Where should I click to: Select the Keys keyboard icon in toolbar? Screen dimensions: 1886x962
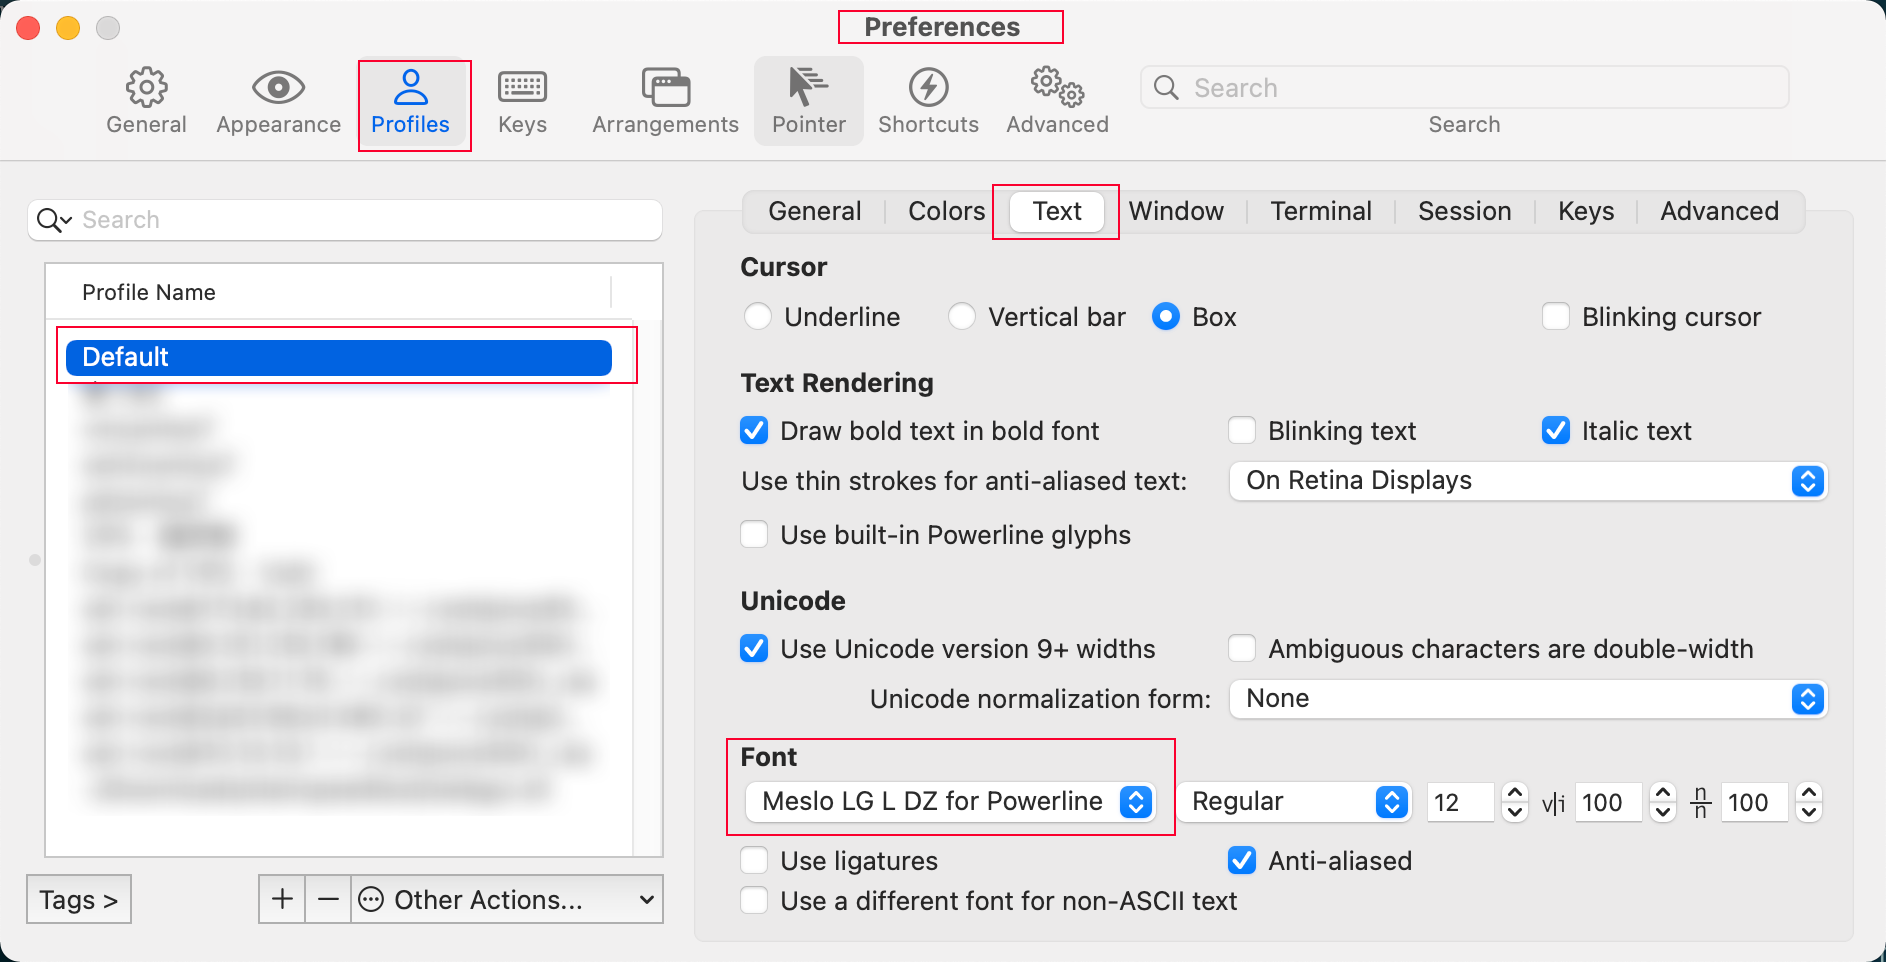click(522, 89)
